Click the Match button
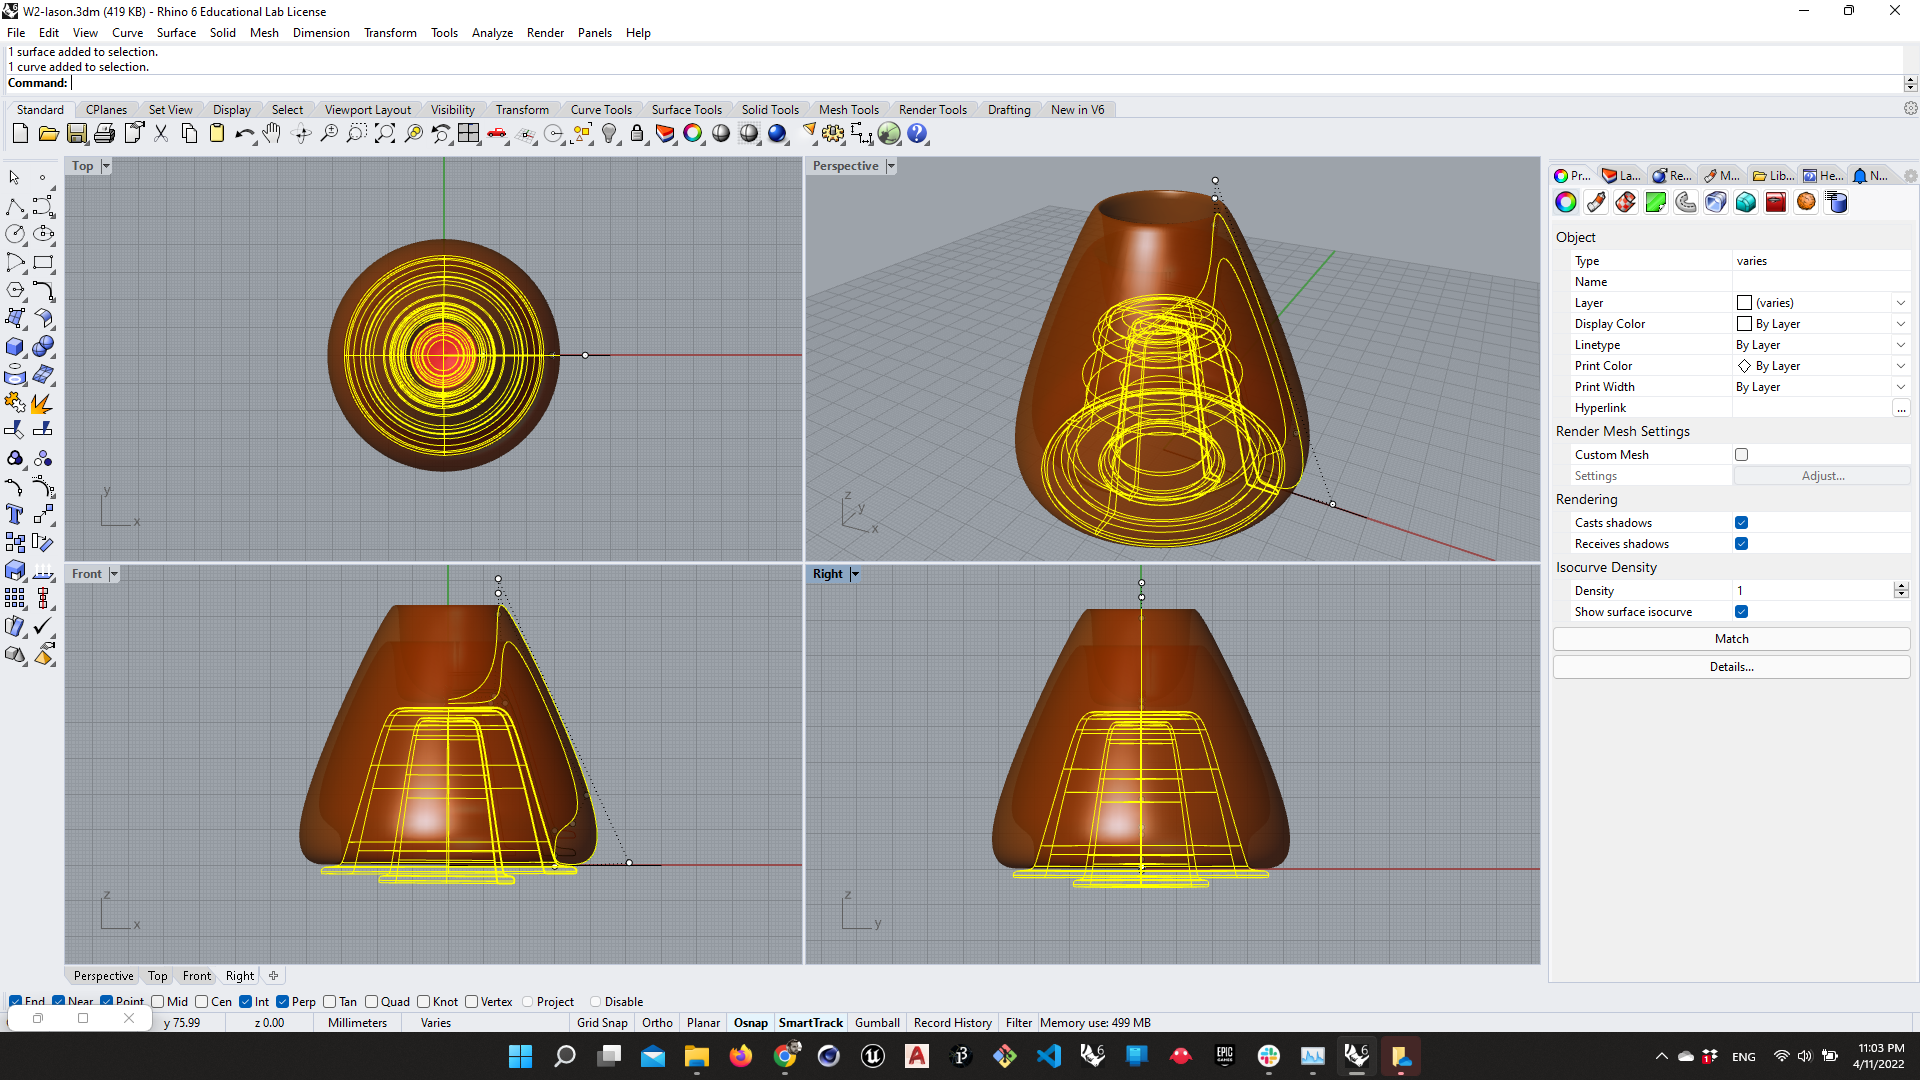This screenshot has width=1920, height=1080. click(1731, 639)
